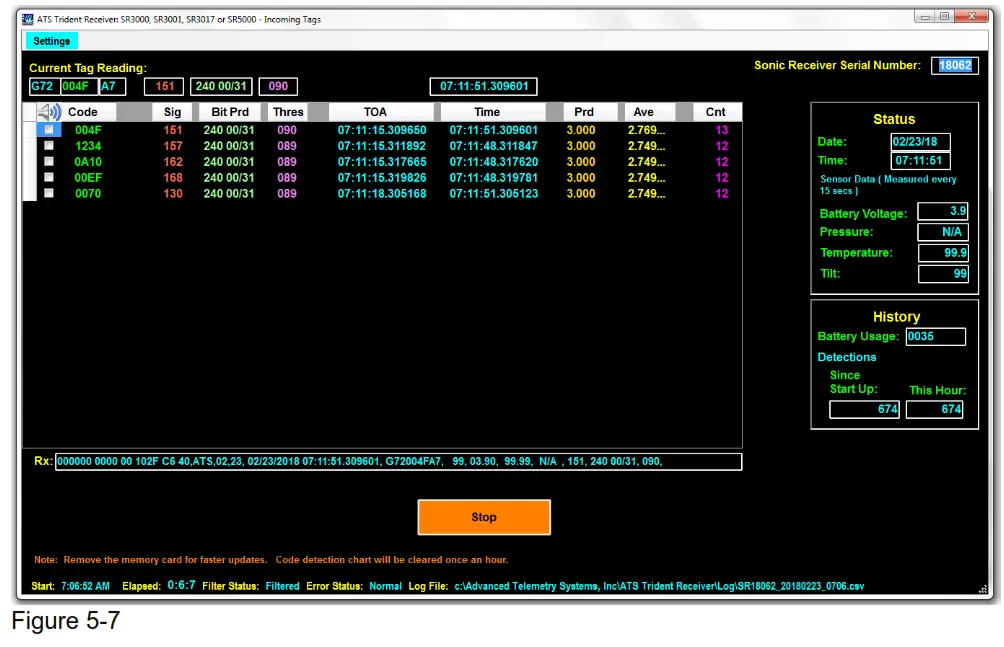Click the Since Start Up detections field
This screenshot has height=647, width=1004.
[864, 409]
